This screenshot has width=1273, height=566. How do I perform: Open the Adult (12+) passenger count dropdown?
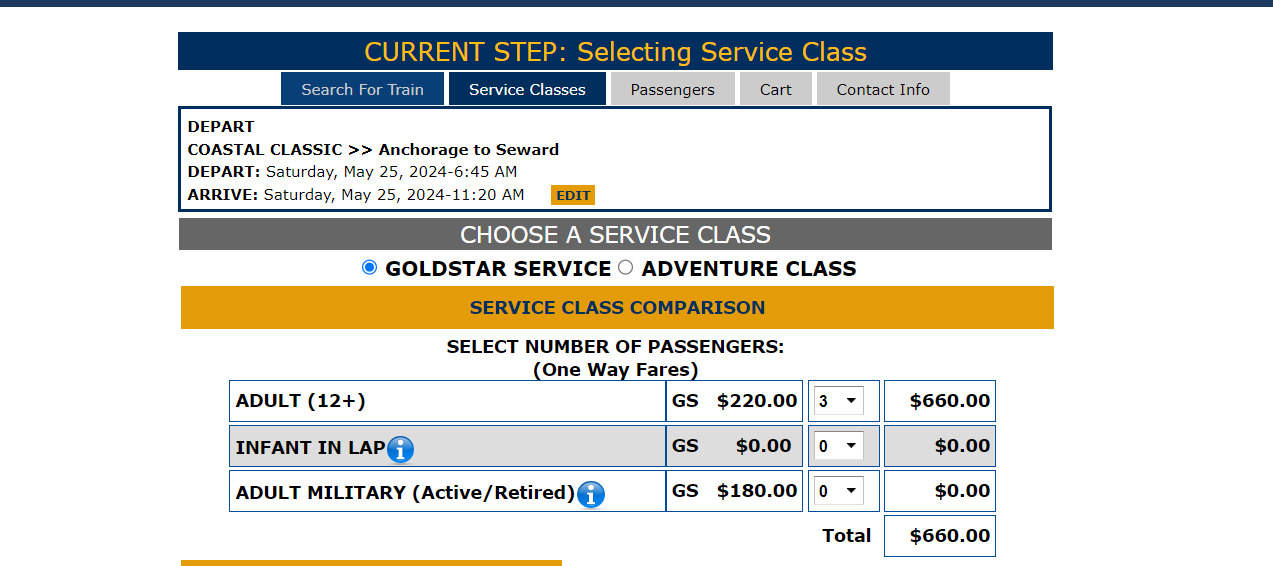pos(839,401)
